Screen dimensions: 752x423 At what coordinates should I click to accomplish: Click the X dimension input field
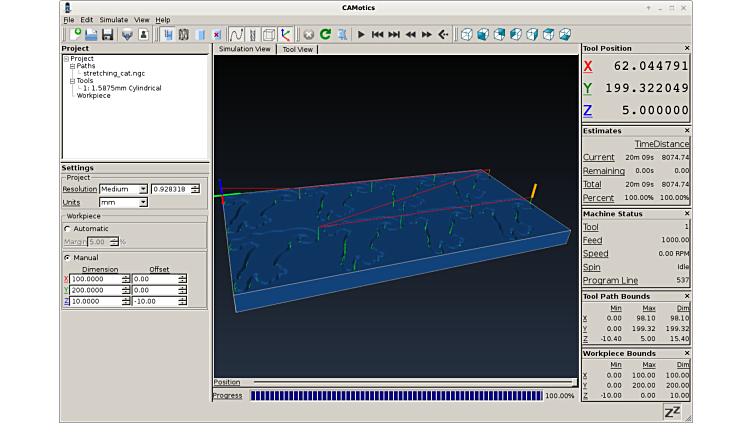95,279
